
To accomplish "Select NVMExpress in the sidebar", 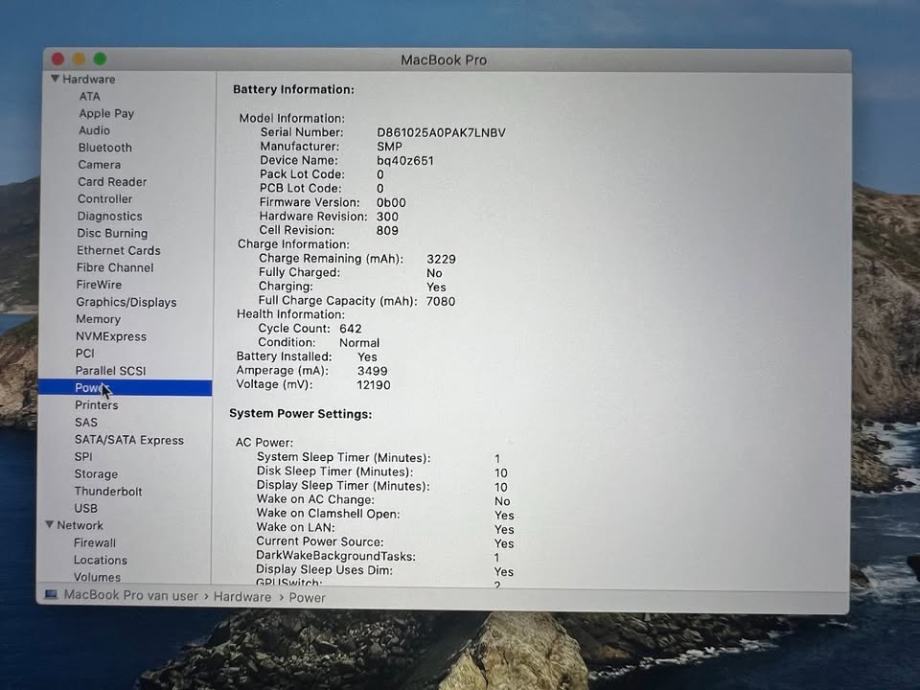I will pos(111,336).
